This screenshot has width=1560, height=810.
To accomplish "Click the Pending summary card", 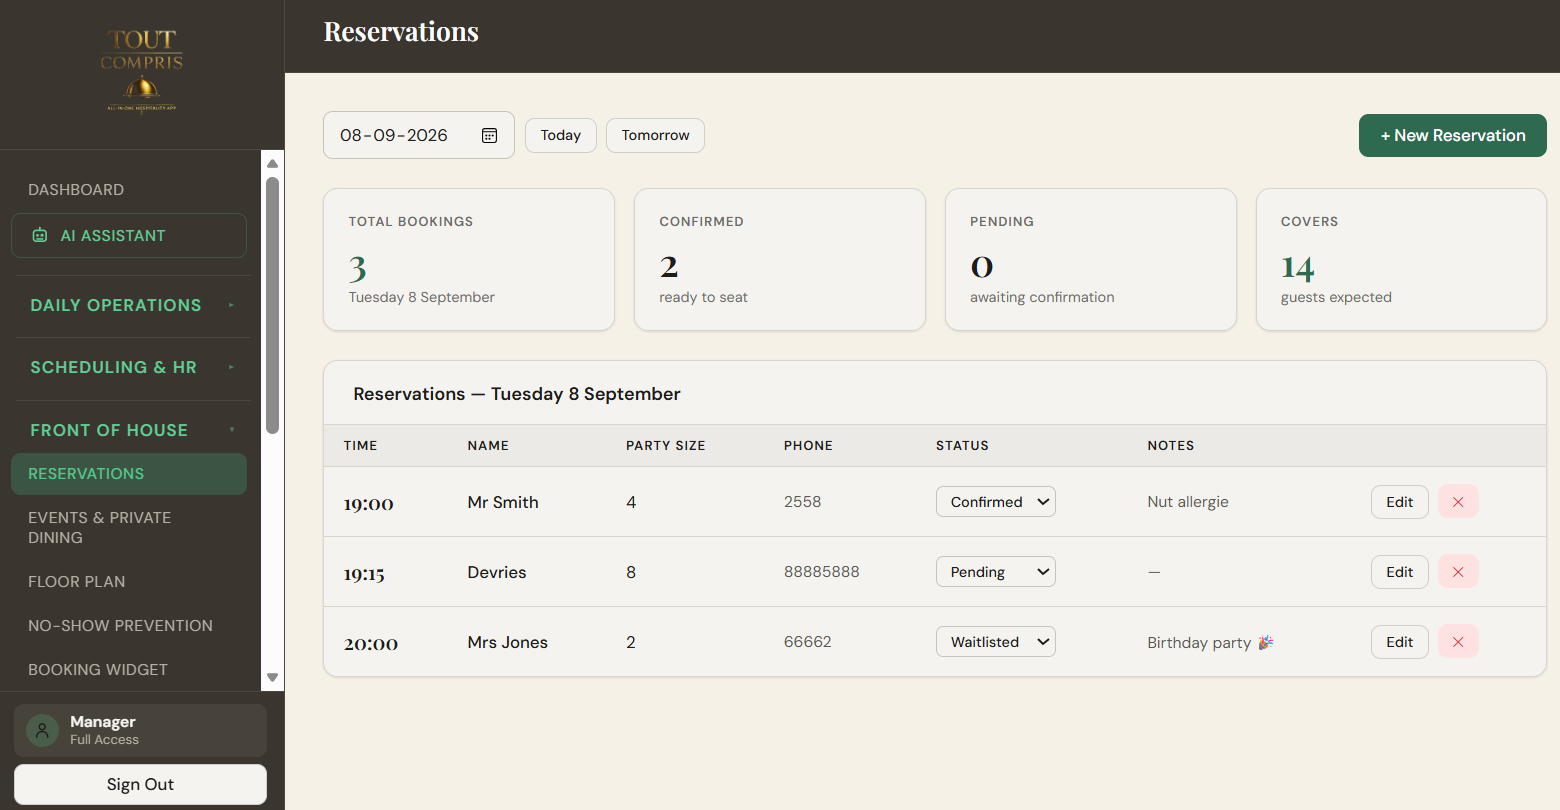I will 1091,259.
